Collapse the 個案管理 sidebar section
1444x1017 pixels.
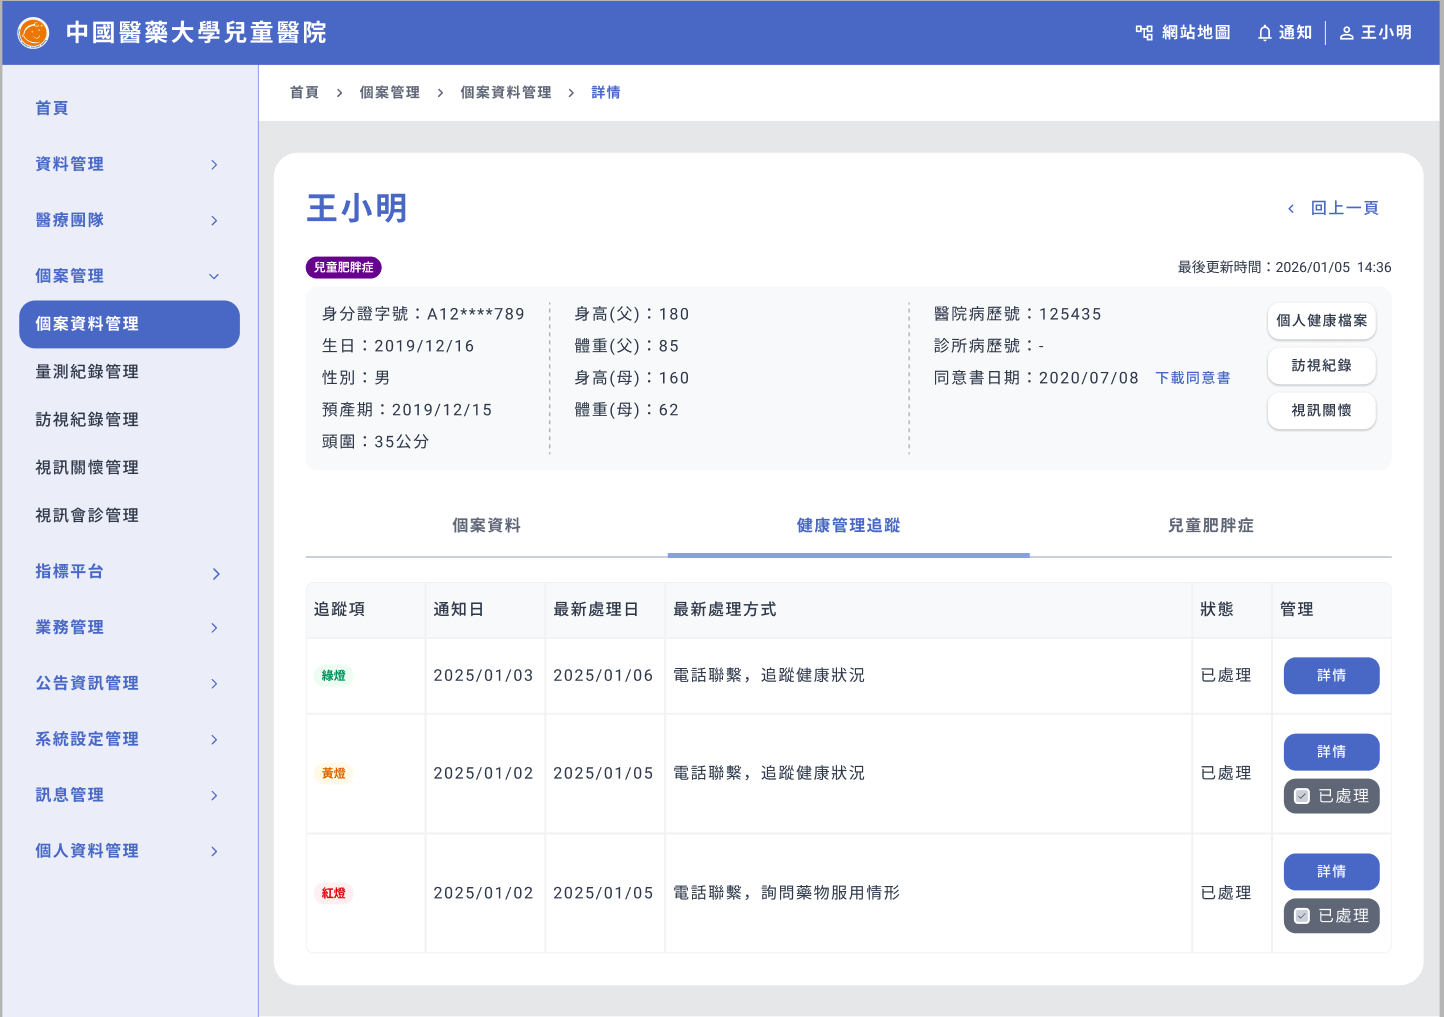[214, 277]
